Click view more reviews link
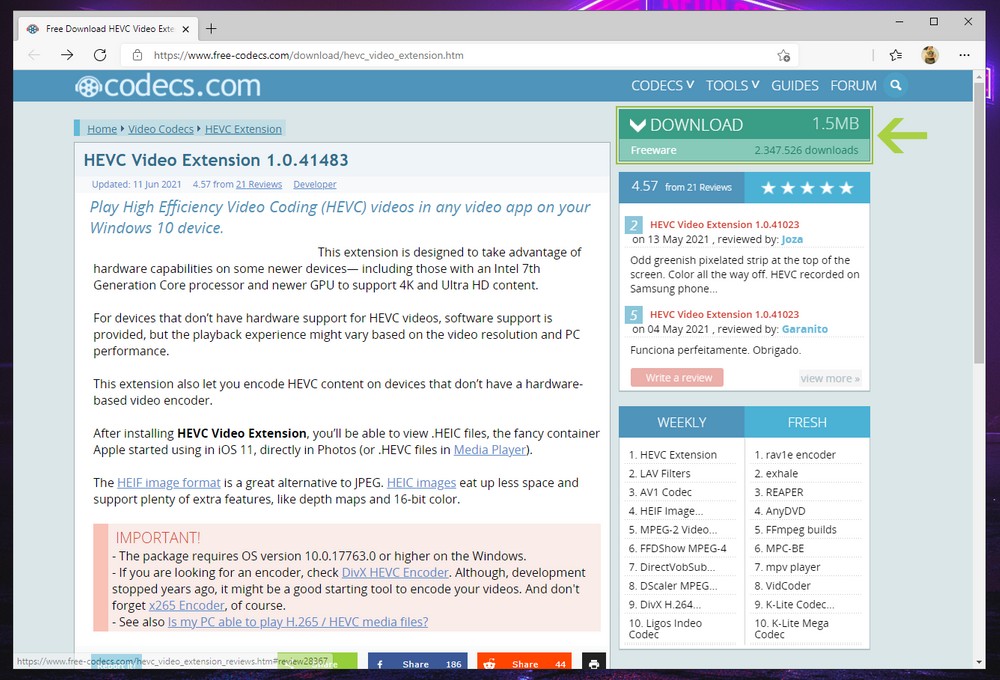 click(830, 378)
